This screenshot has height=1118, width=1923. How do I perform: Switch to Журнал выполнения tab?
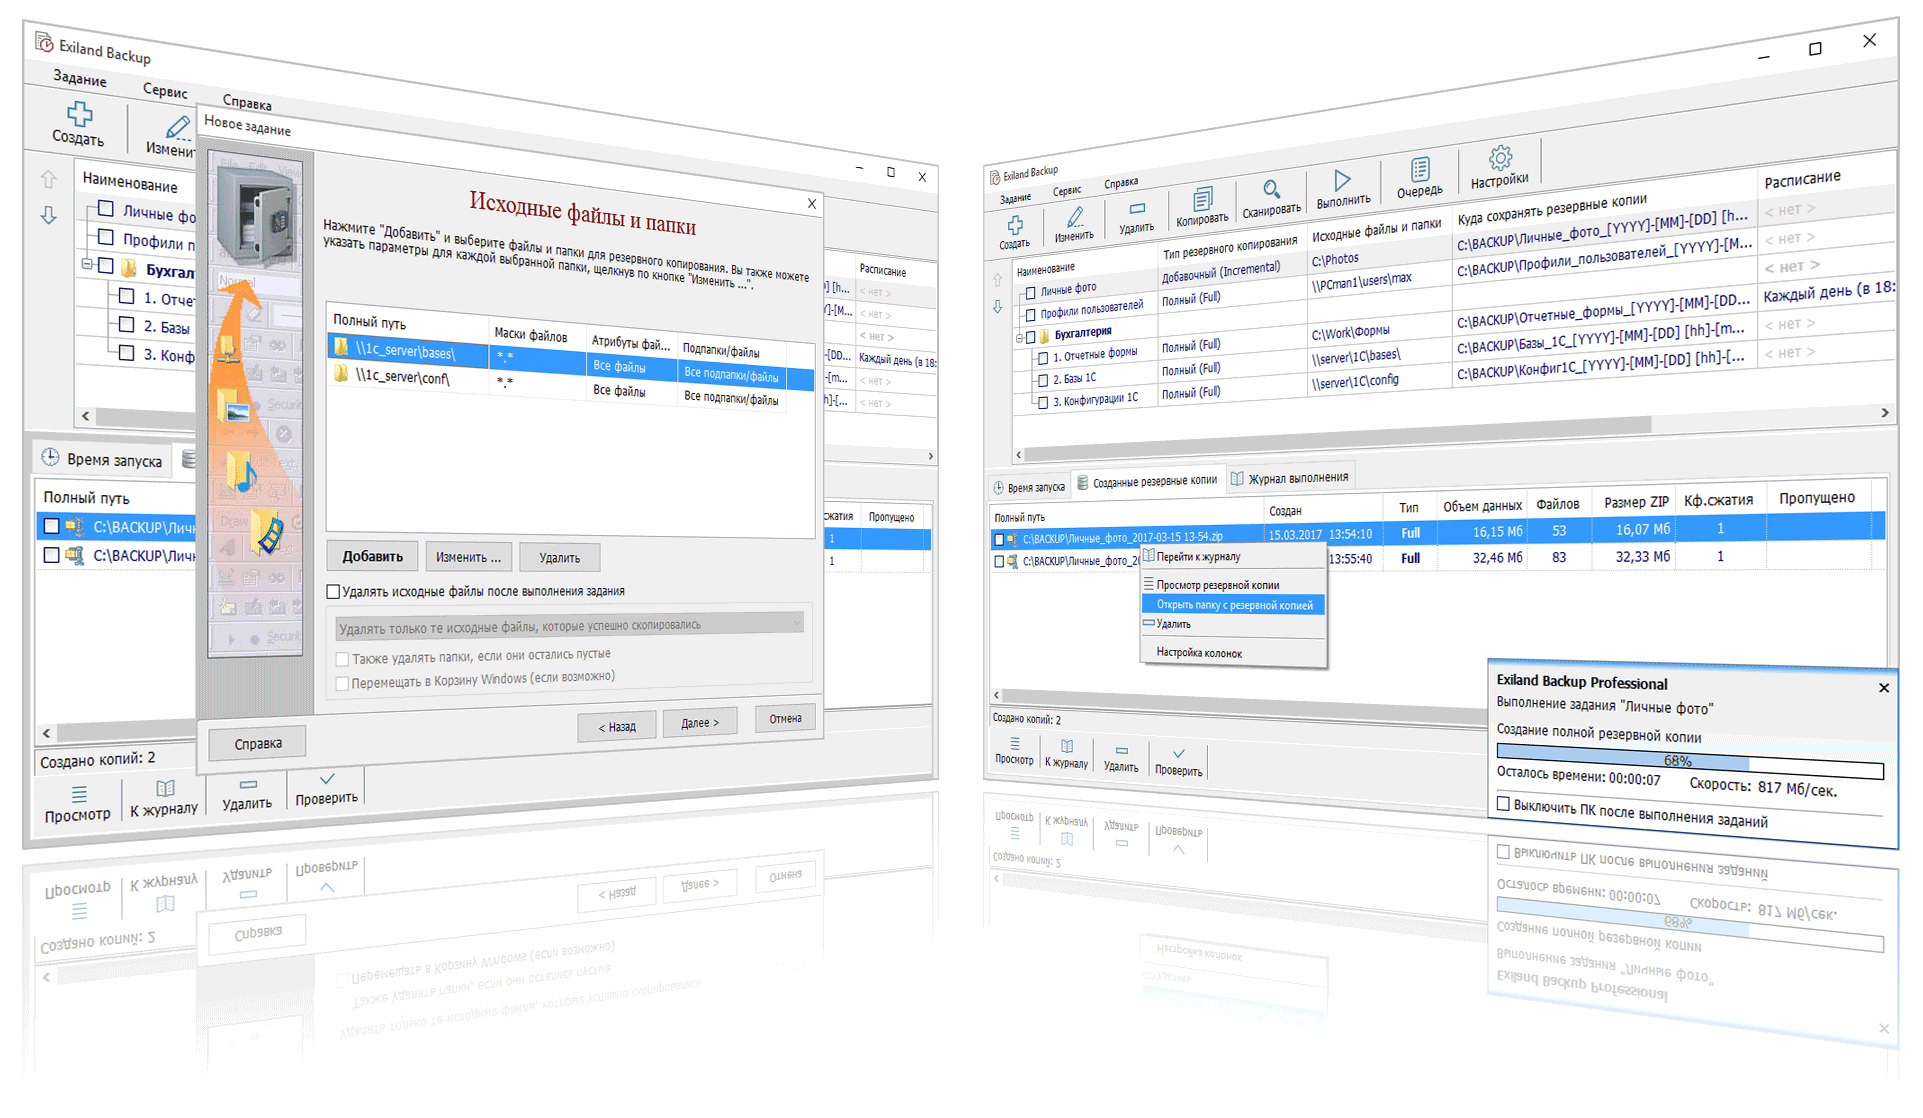[1289, 478]
